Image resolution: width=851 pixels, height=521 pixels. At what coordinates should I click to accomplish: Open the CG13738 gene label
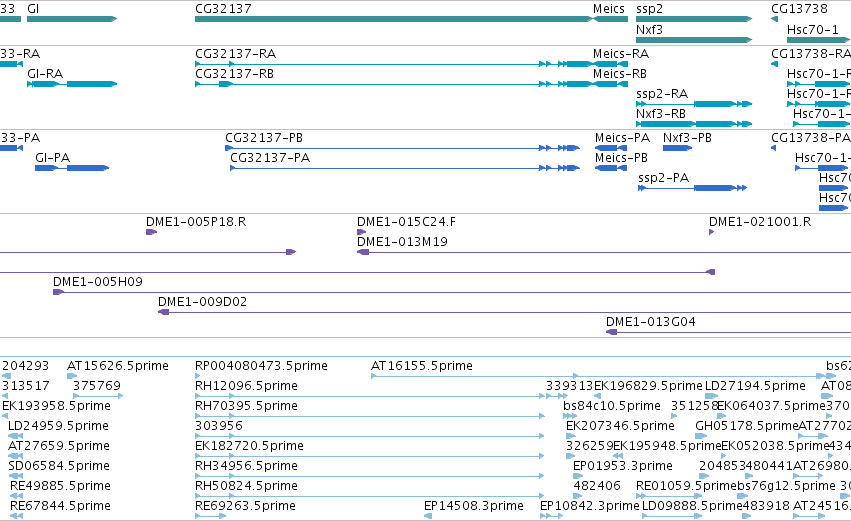point(799,9)
